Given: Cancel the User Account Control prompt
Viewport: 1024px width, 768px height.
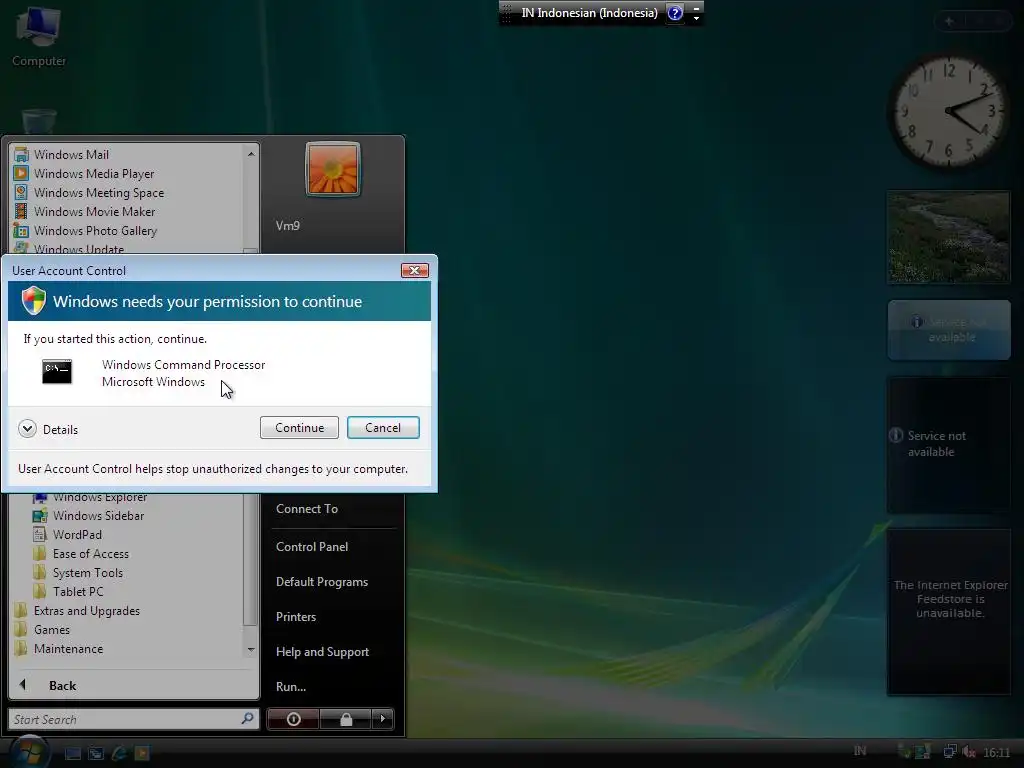Looking at the screenshot, I should coord(383,428).
